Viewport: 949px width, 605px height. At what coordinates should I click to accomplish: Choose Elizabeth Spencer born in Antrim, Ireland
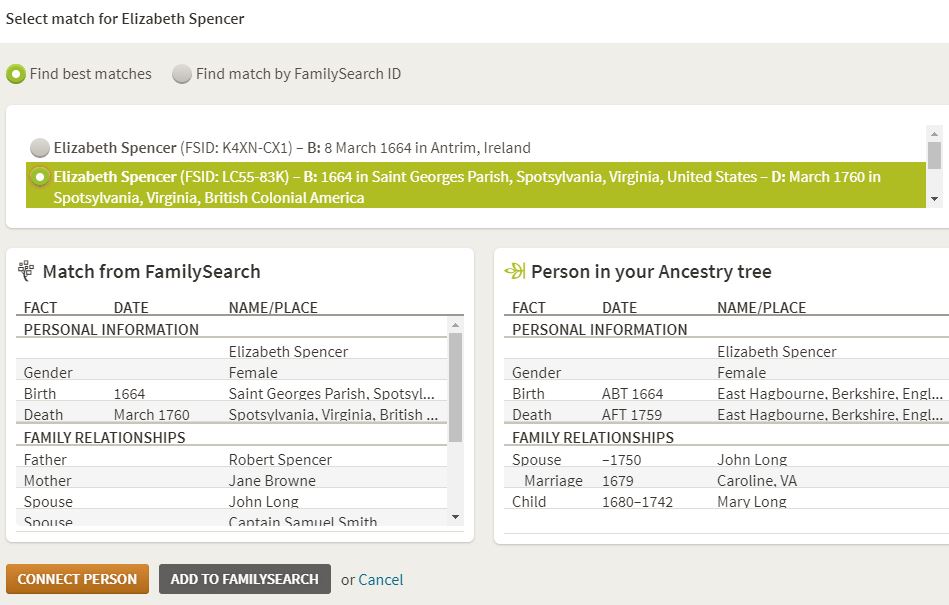coord(40,148)
